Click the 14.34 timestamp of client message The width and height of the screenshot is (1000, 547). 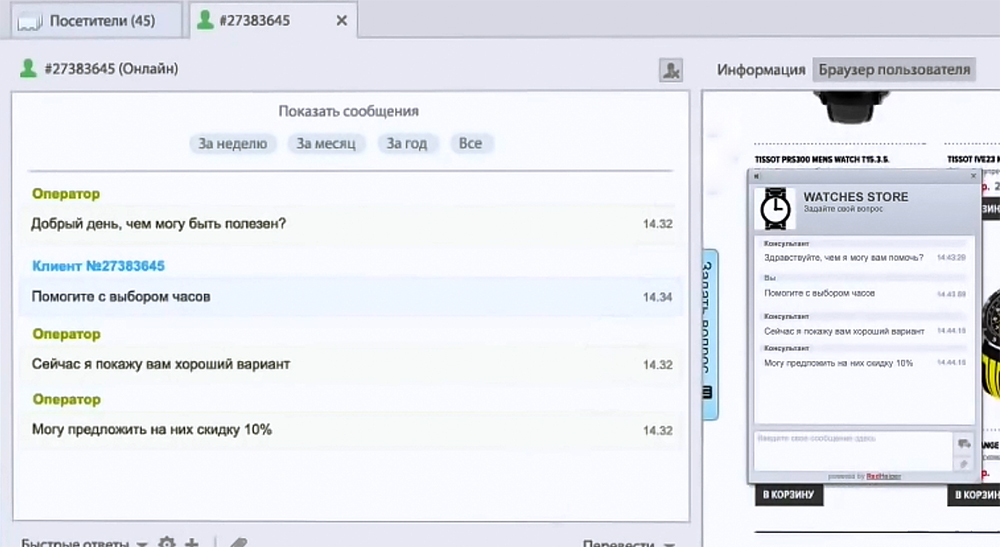(658, 297)
